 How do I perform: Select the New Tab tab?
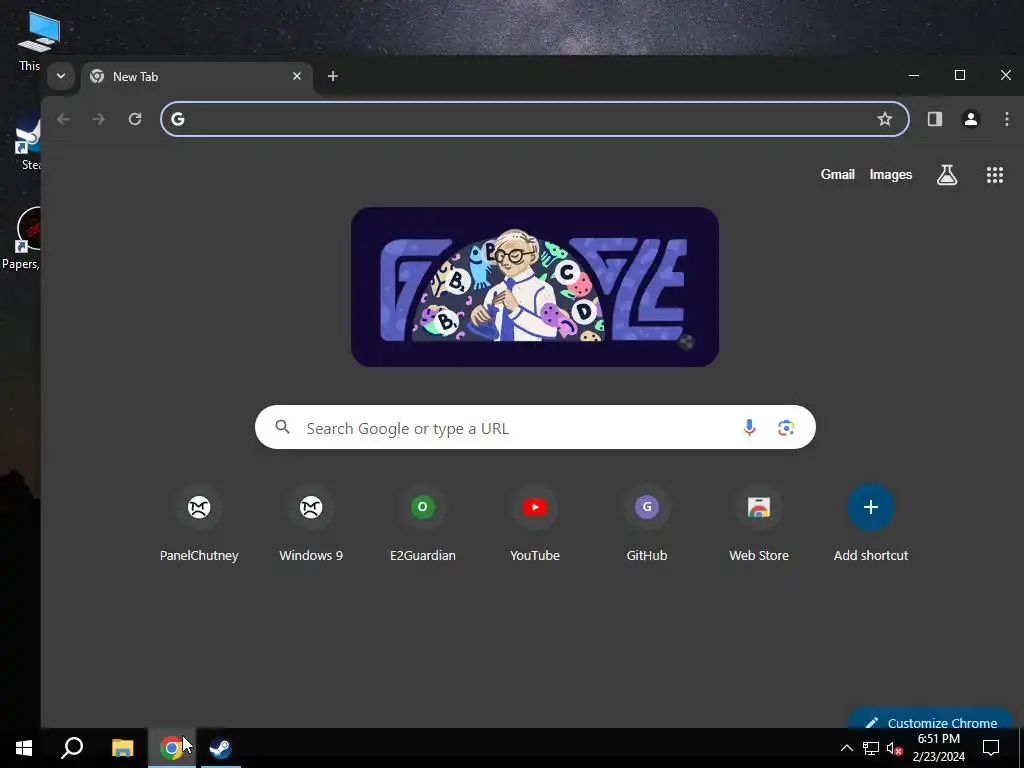[x=196, y=77]
